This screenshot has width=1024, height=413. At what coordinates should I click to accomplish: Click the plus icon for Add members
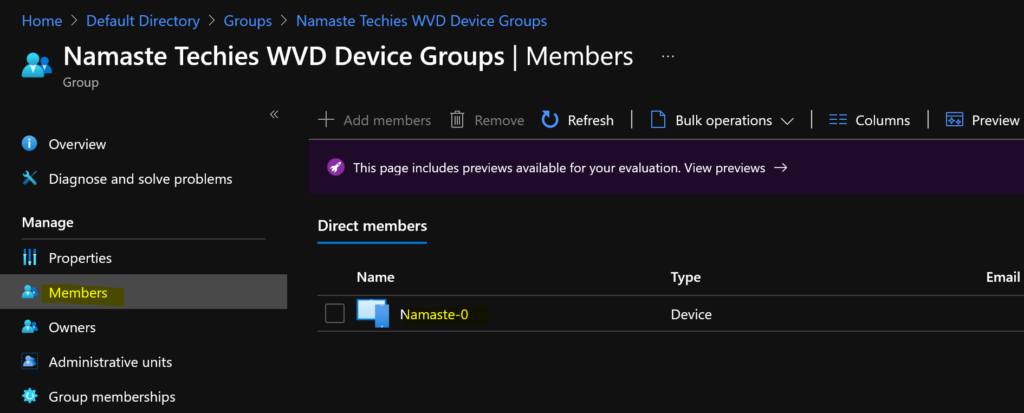(326, 120)
